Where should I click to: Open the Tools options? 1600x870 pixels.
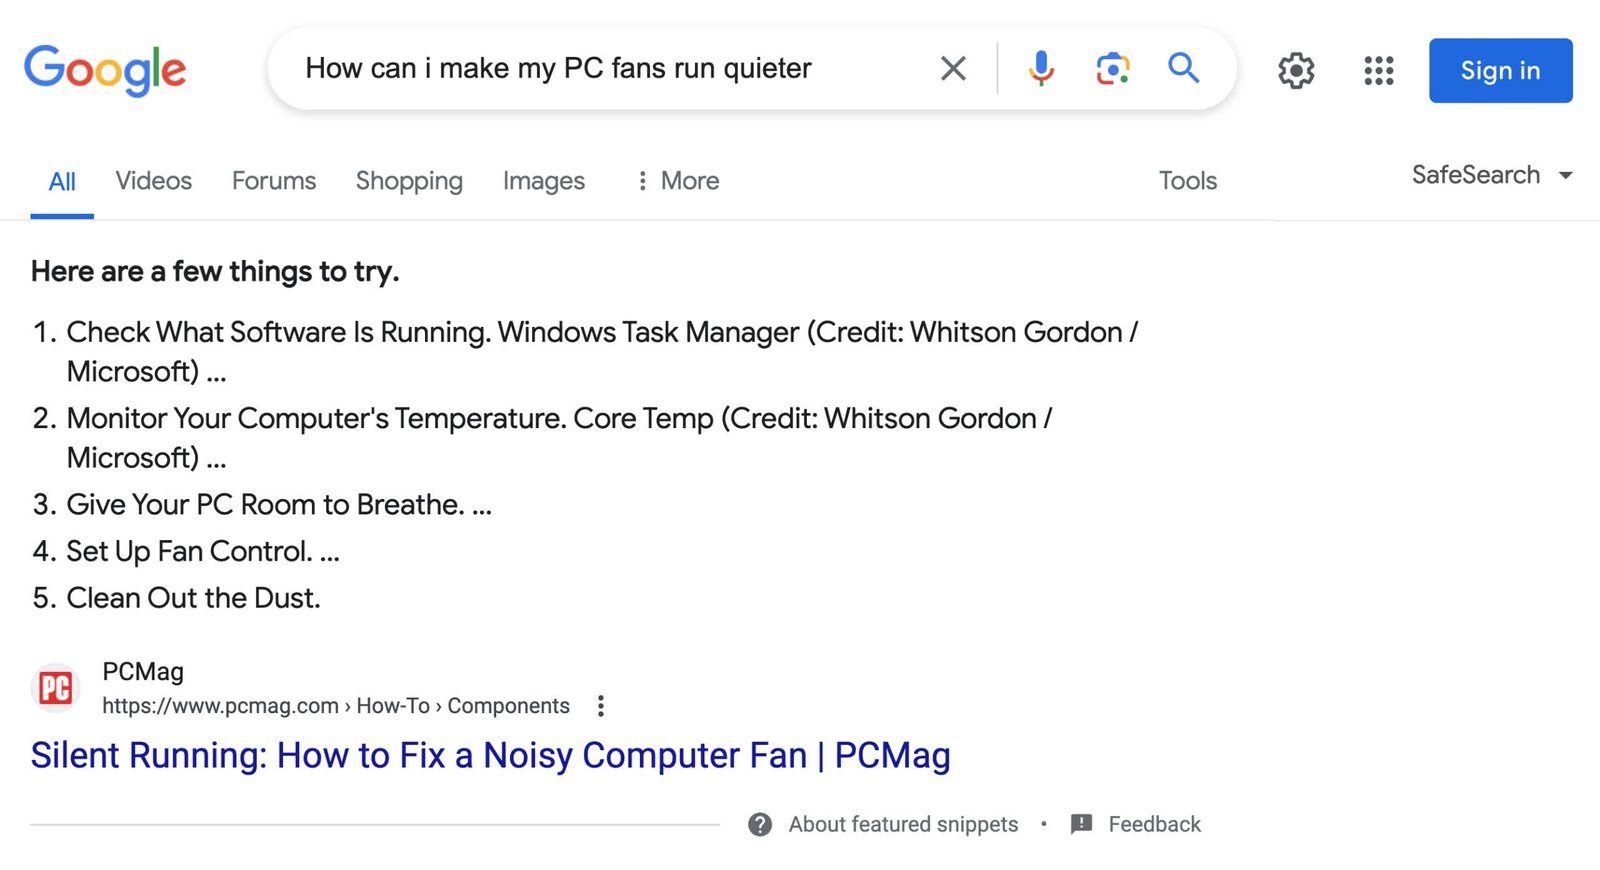click(1187, 181)
